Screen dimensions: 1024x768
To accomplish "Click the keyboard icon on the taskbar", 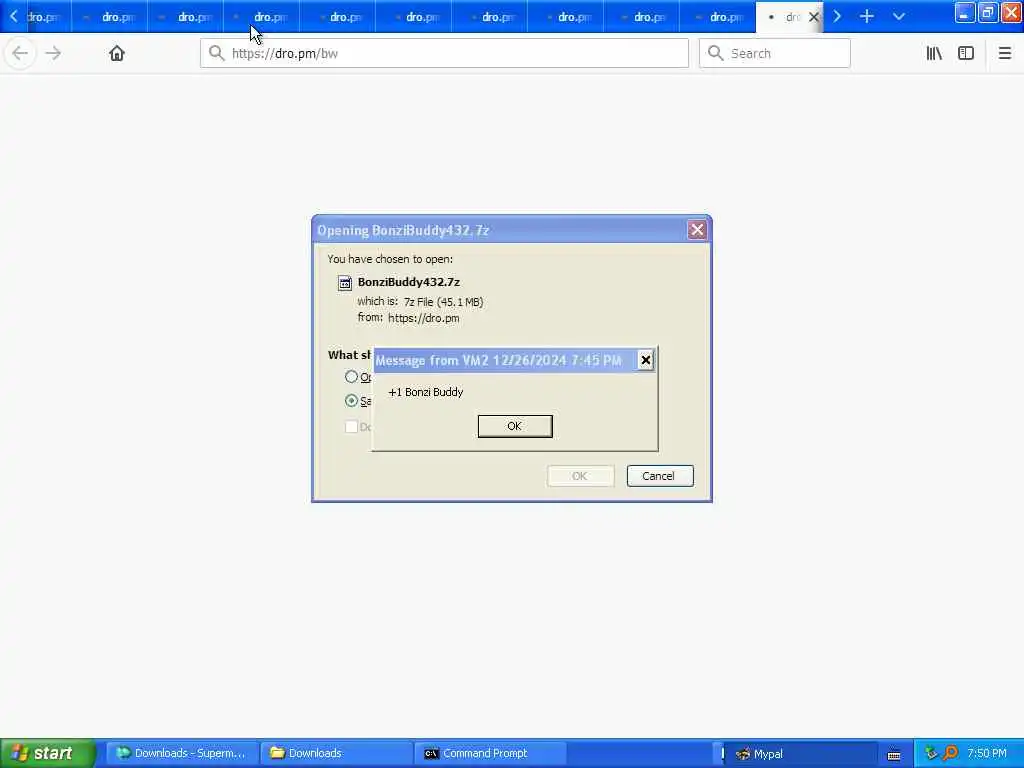I will click(x=894, y=755).
